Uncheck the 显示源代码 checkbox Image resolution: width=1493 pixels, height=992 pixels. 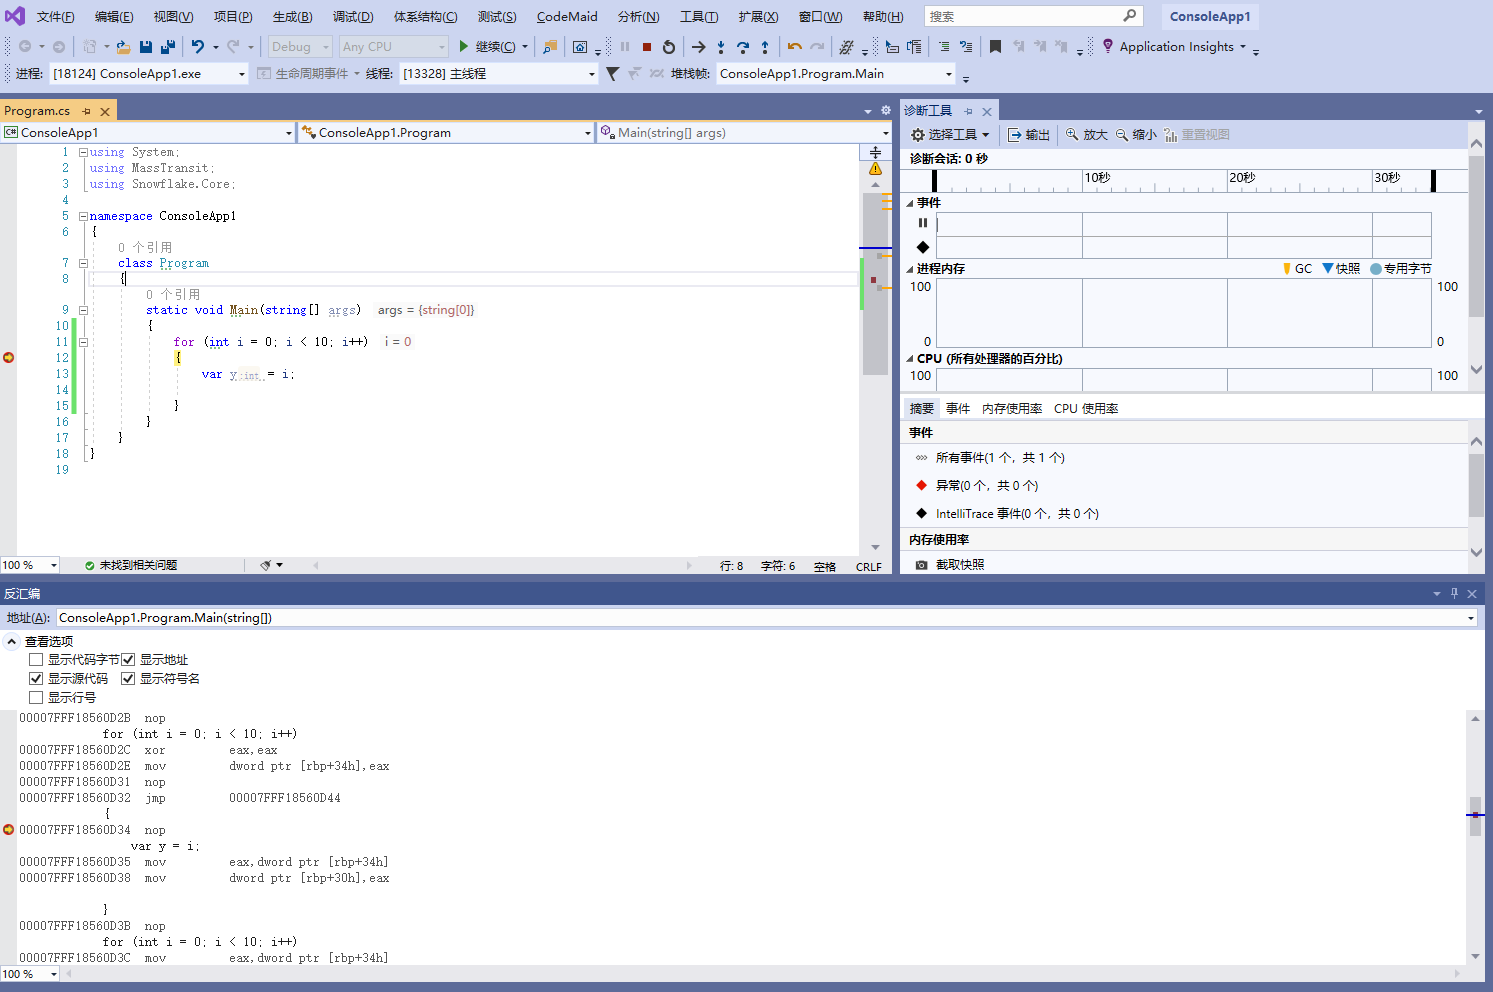36,679
